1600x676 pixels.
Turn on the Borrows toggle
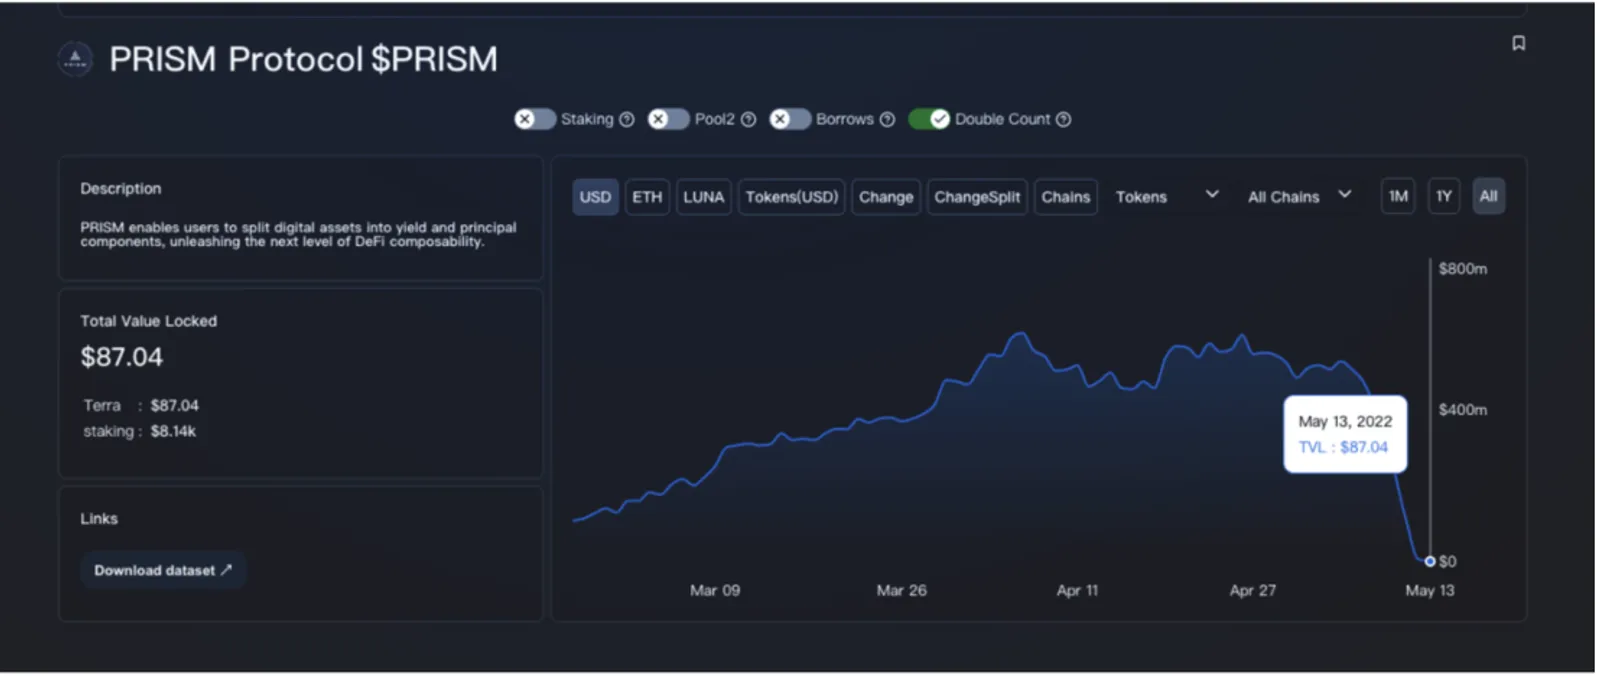pos(790,119)
